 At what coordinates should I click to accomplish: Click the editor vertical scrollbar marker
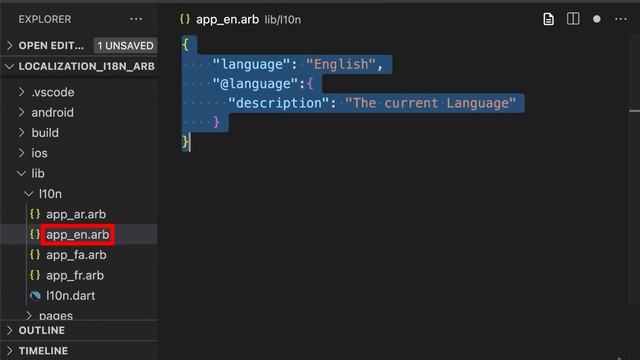(634, 111)
